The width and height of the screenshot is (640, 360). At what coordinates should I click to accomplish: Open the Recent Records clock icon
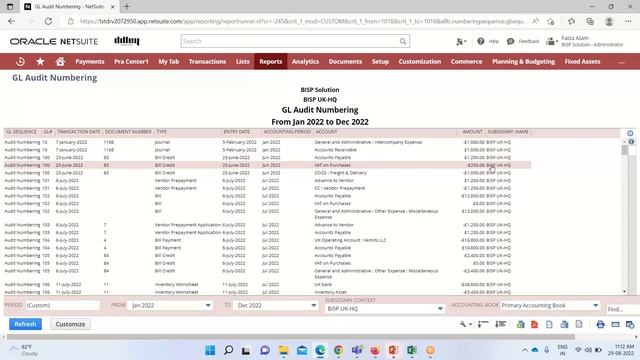(x=20, y=62)
